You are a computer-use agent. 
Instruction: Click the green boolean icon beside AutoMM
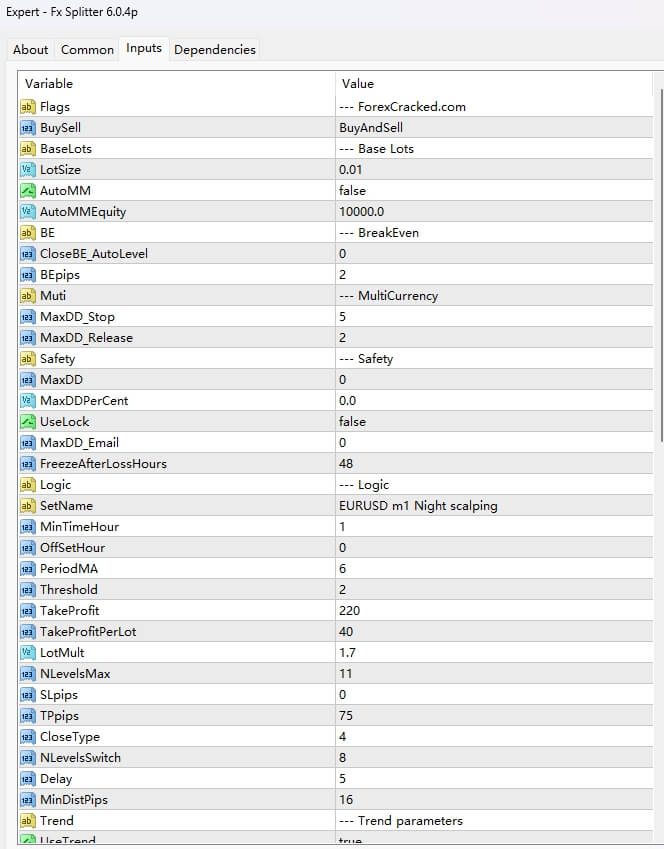point(27,190)
